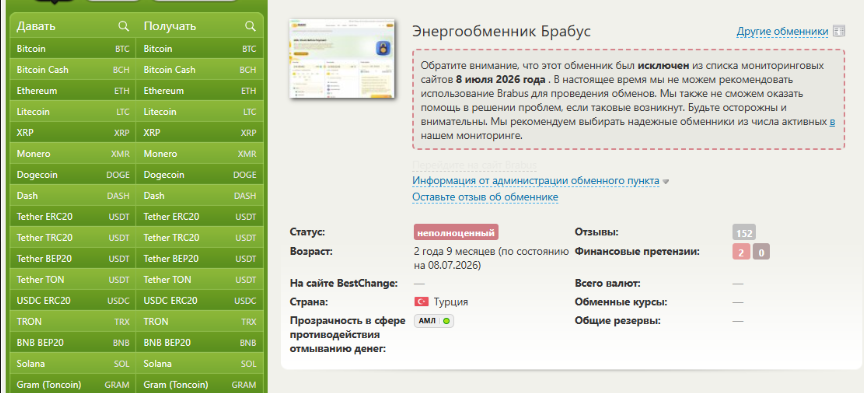Pick Tether TON in the Давать list
The image size is (864, 393).
click(73, 279)
